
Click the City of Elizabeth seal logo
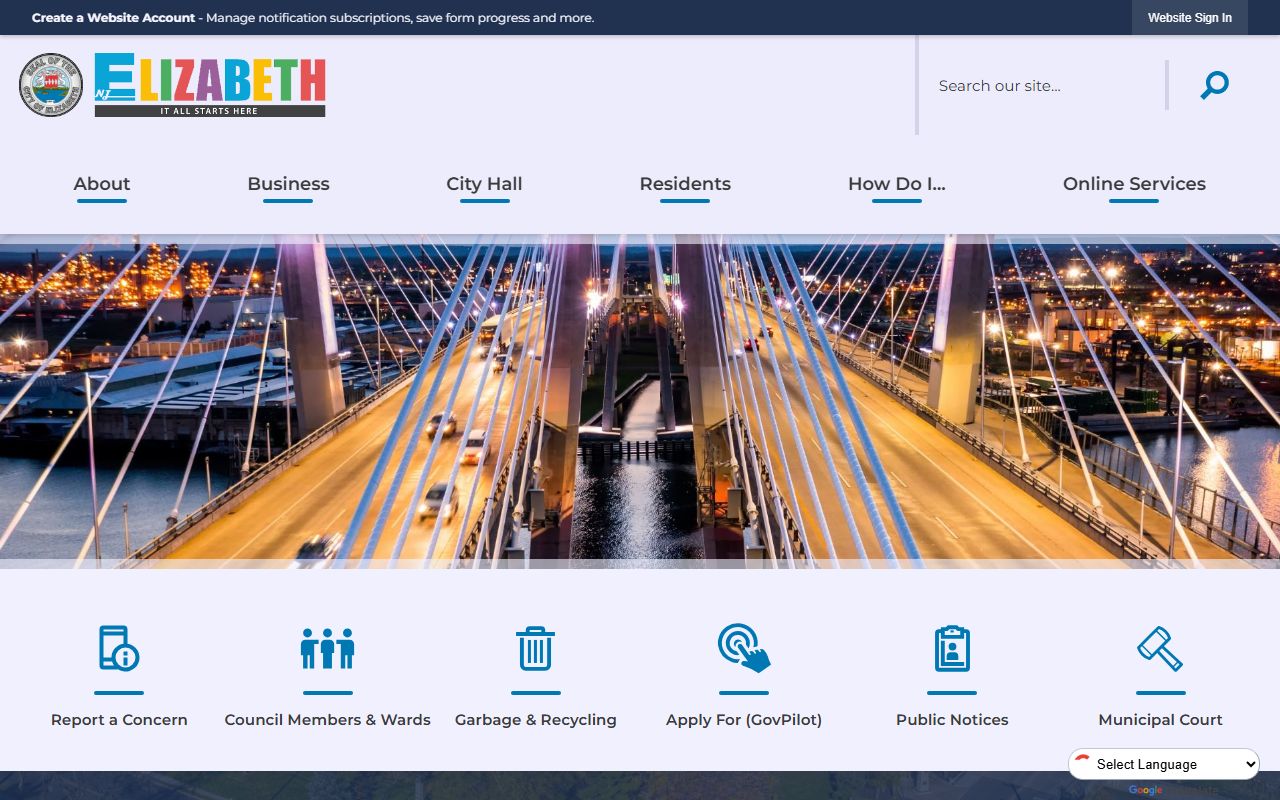point(51,85)
